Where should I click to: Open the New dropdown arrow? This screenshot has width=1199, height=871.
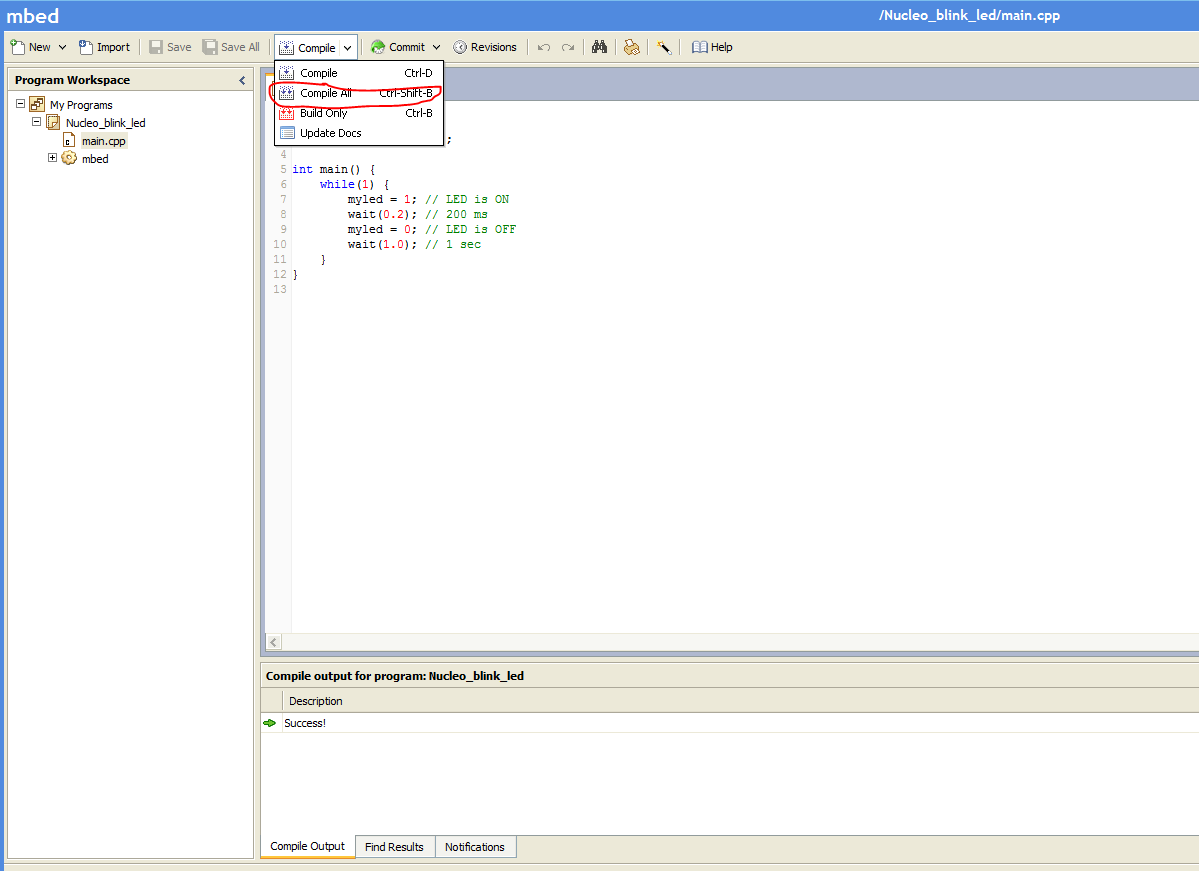62,47
